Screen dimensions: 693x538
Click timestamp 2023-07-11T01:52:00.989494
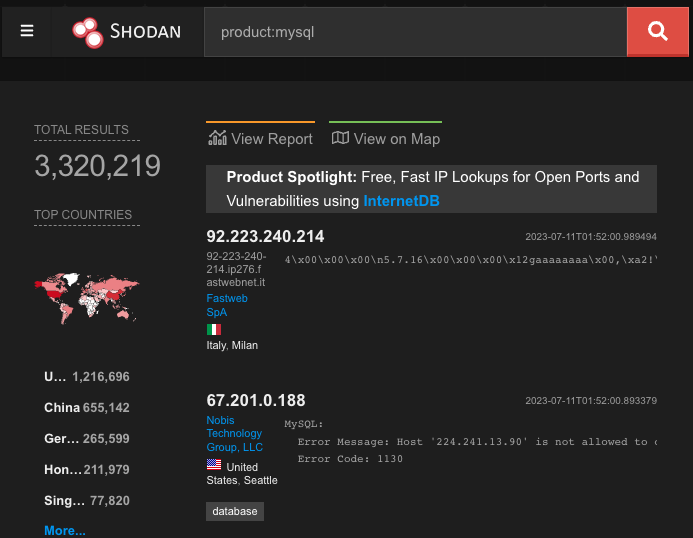pyautogui.click(x=590, y=237)
